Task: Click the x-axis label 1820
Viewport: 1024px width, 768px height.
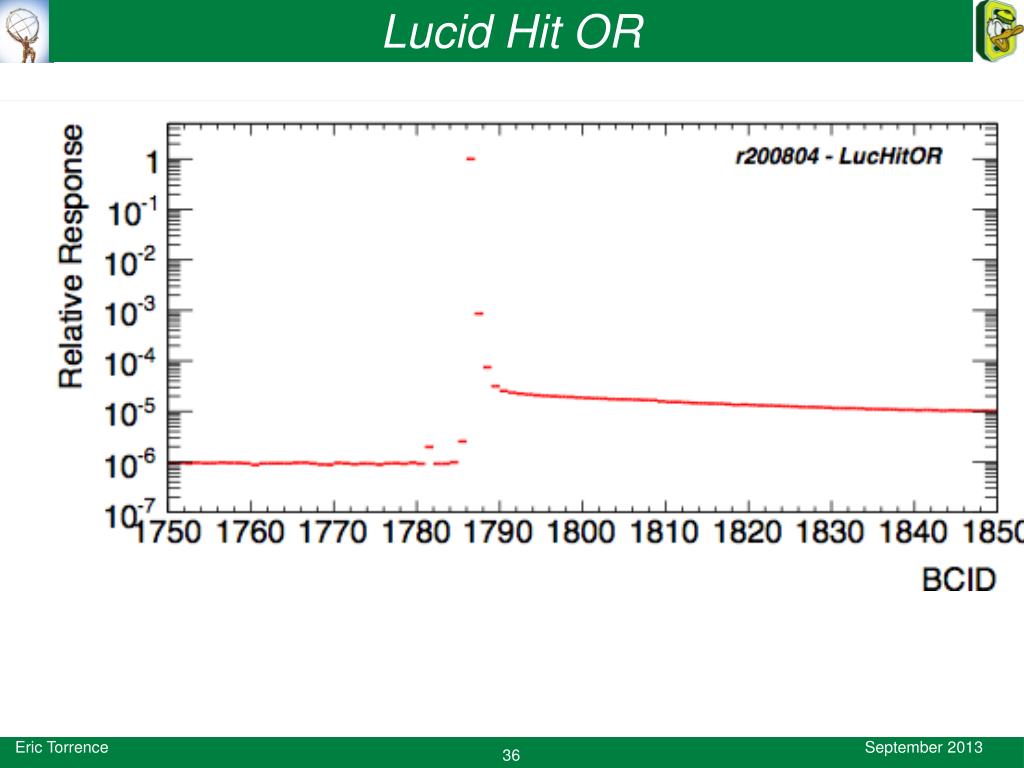Action: (748, 532)
